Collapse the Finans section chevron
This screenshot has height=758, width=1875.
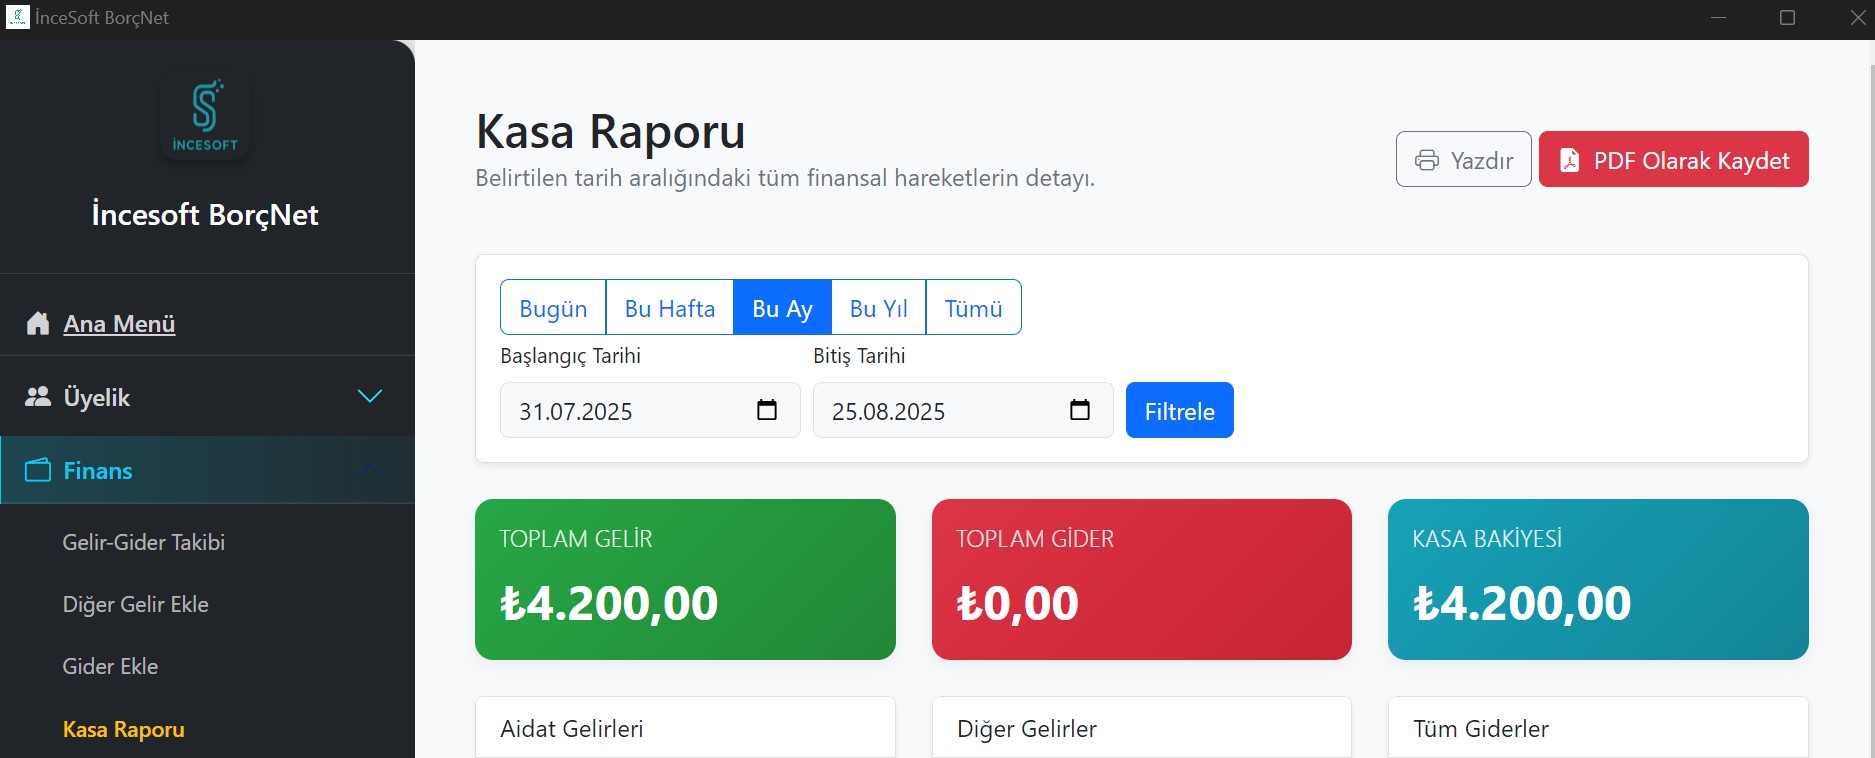[369, 470]
